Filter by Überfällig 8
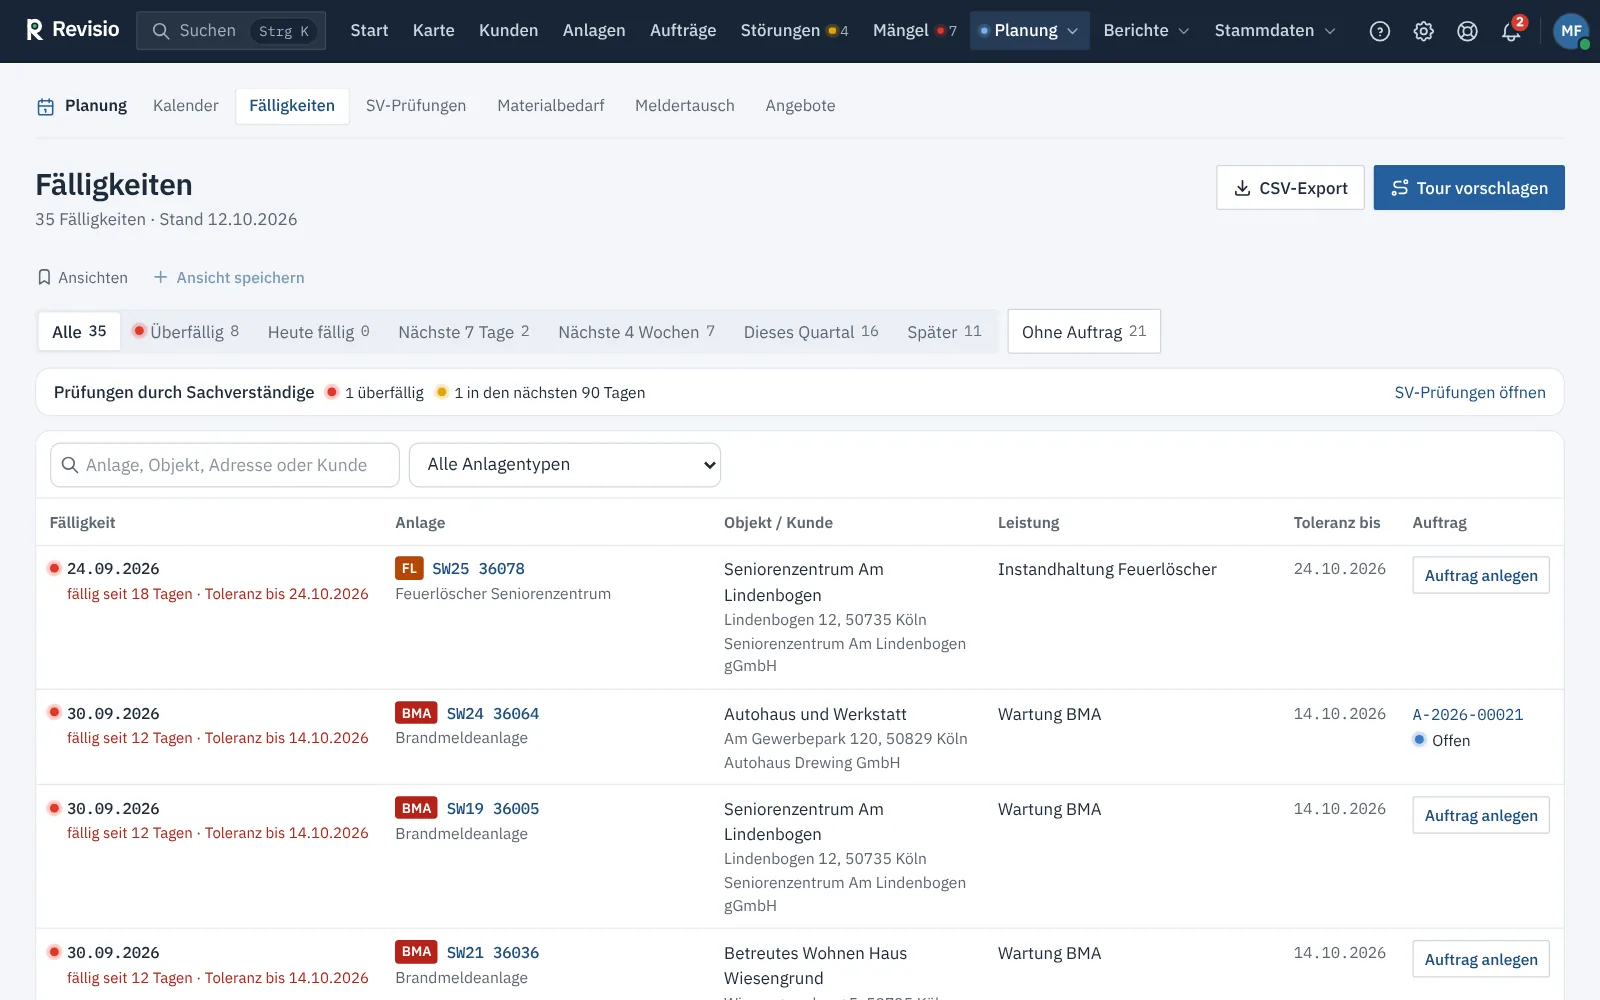 [x=187, y=331]
